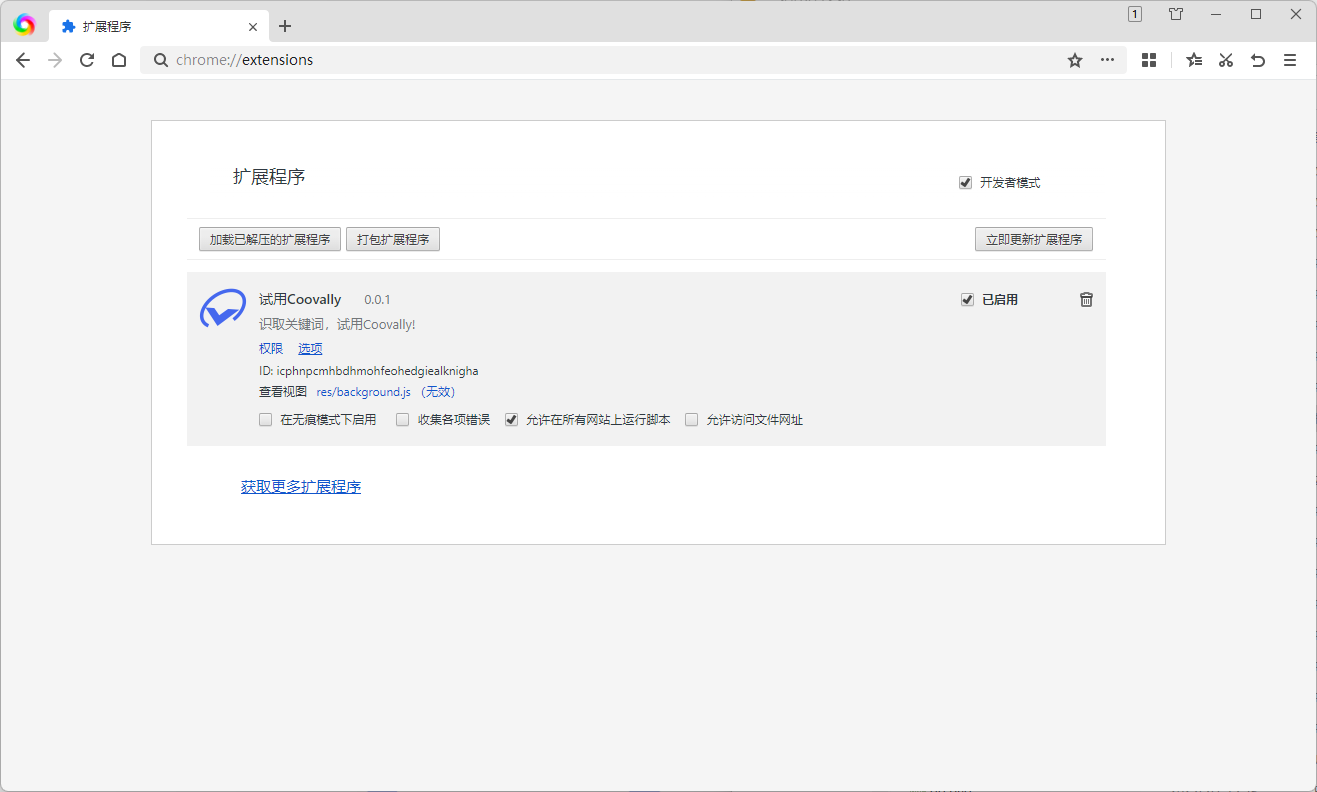Open res/background.js view link
This screenshot has width=1317, height=792.
[x=364, y=392]
